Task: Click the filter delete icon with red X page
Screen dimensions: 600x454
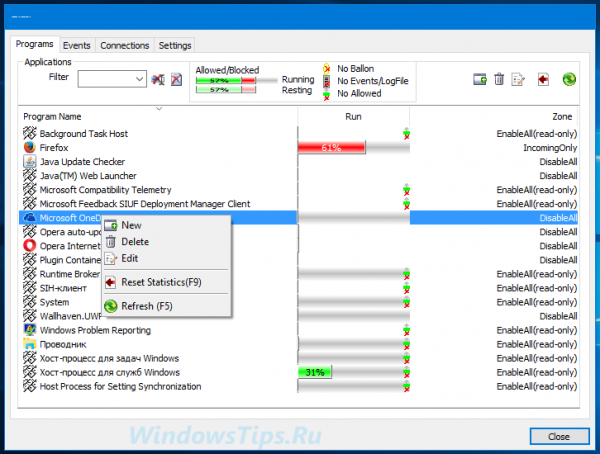Action: click(176, 80)
